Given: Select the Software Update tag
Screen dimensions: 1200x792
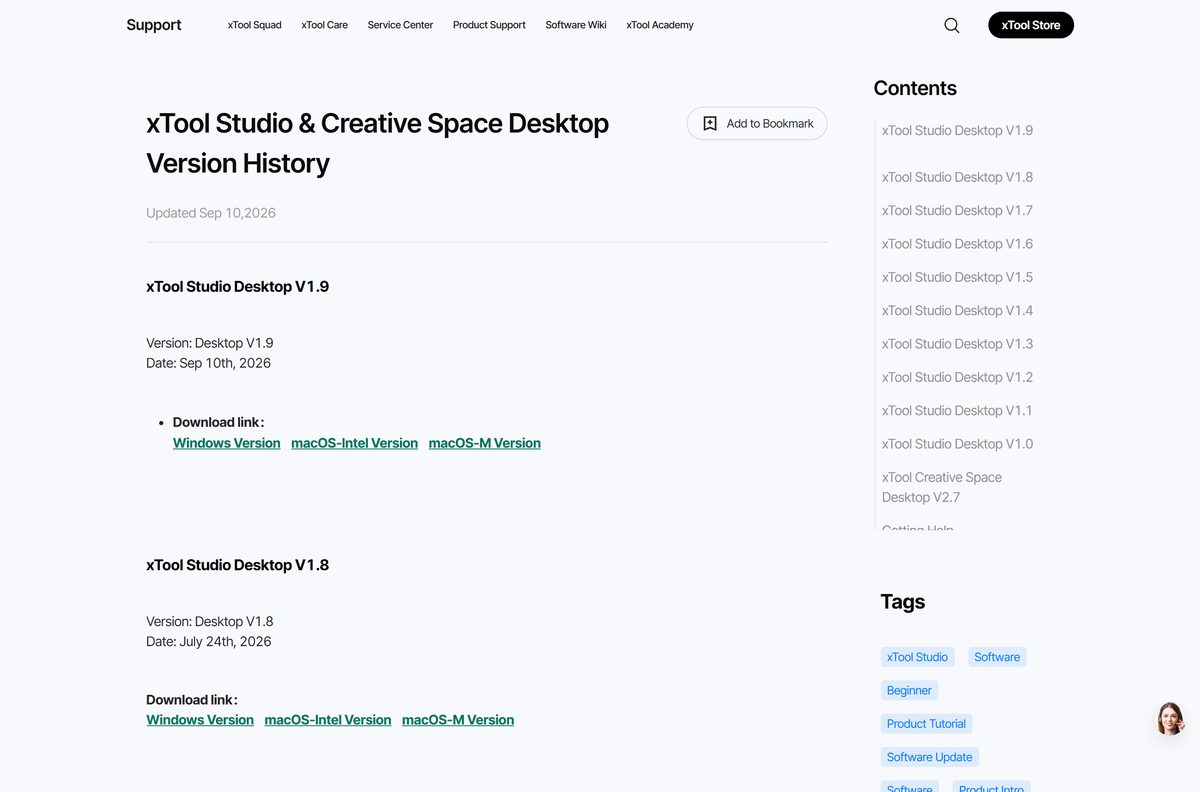Looking at the screenshot, I should [929, 757].
